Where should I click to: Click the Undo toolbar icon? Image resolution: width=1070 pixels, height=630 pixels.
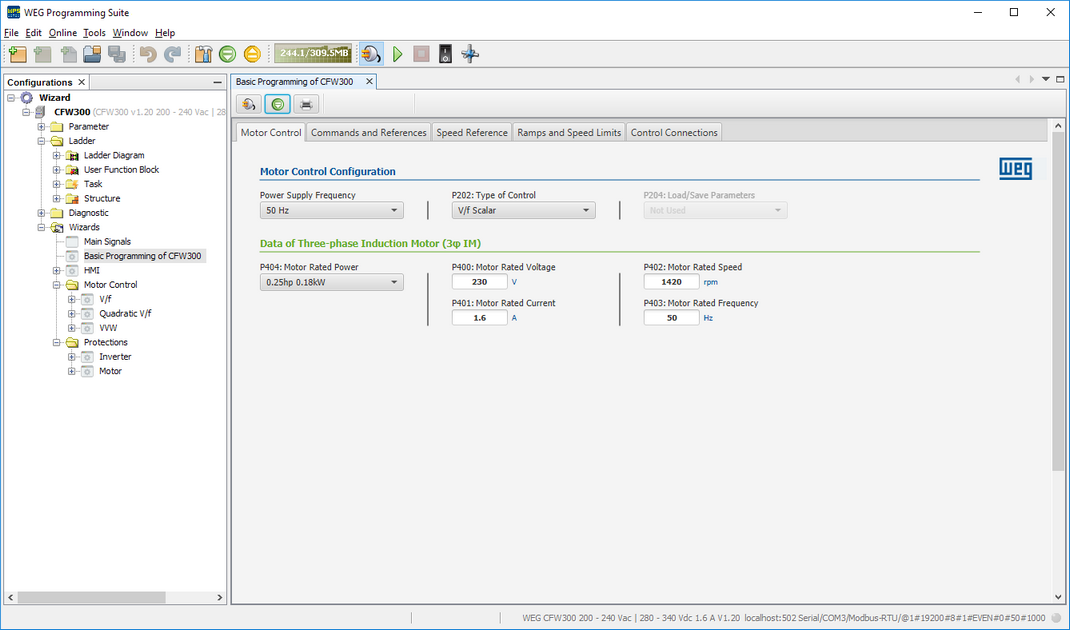(148, 53)
